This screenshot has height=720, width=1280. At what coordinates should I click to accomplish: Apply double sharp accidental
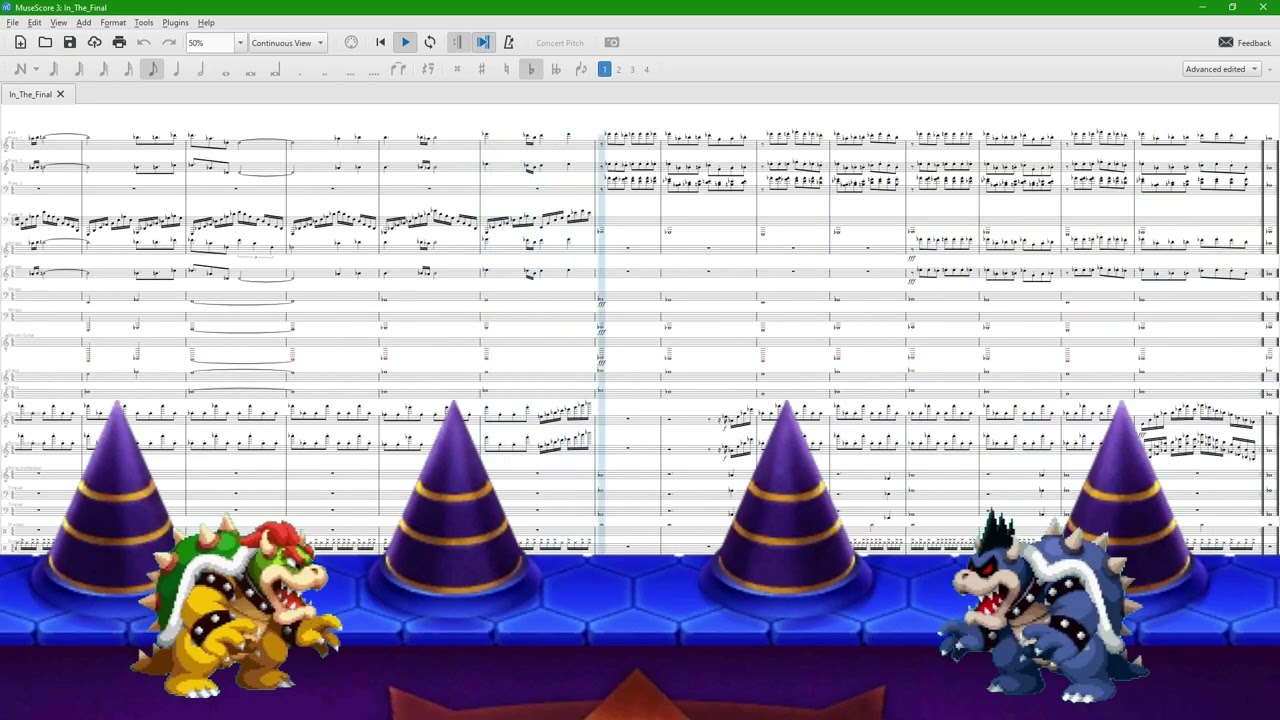click(457, 69)
